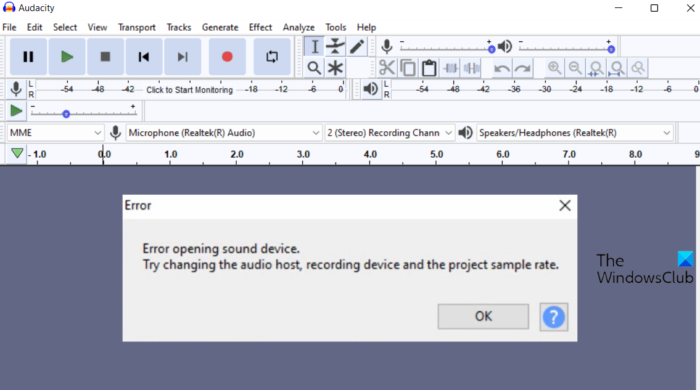Click the 3.0 mark on timeline ruler
Image resolution: width=700 pixels, height=390 pixels.
[x=303, y=154]
